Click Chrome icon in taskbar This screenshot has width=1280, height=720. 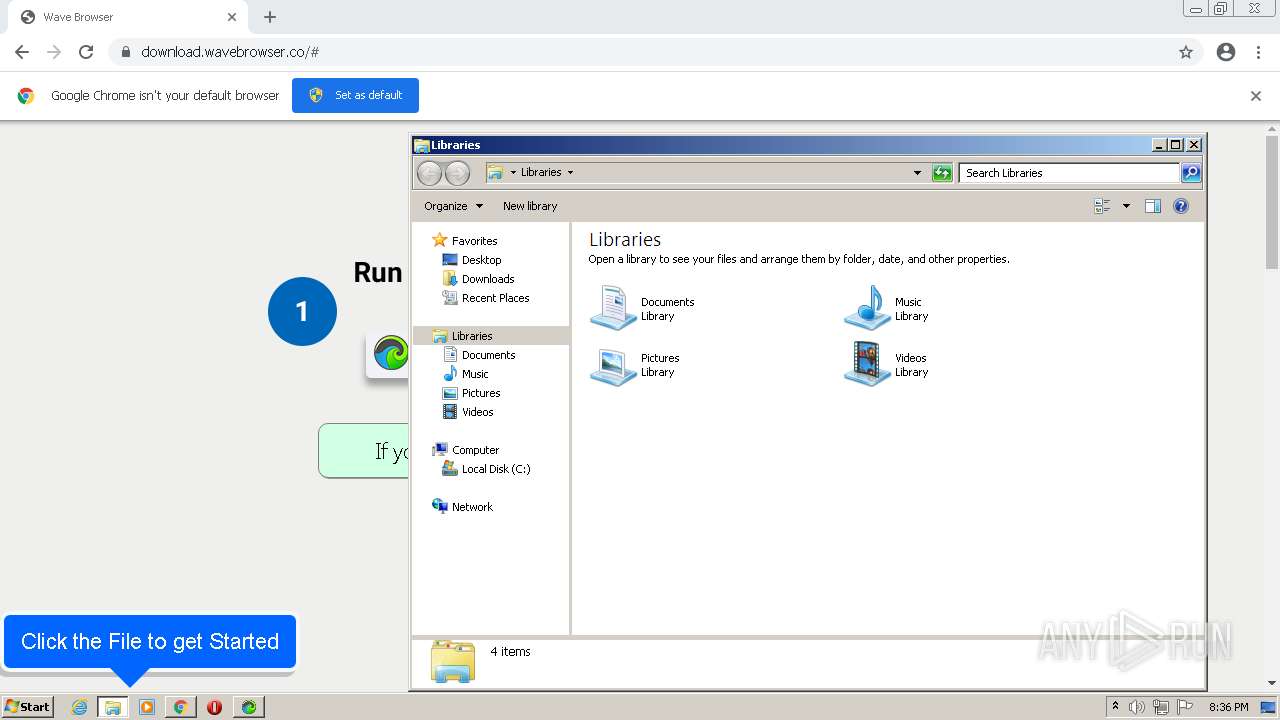coord(180,707)
